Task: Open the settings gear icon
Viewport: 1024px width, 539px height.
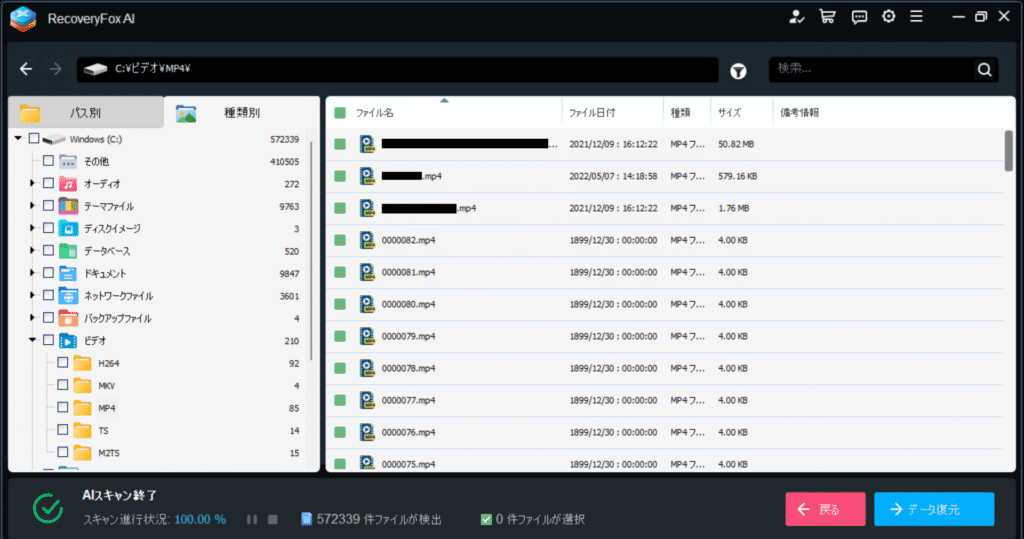Action: click(889, 16)
